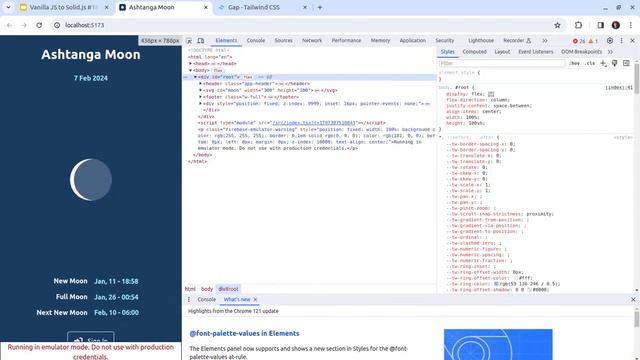Close the Vanilla JS to Solid.js tab
Screen dimensions: 640x360
click(x=107, y=7)
